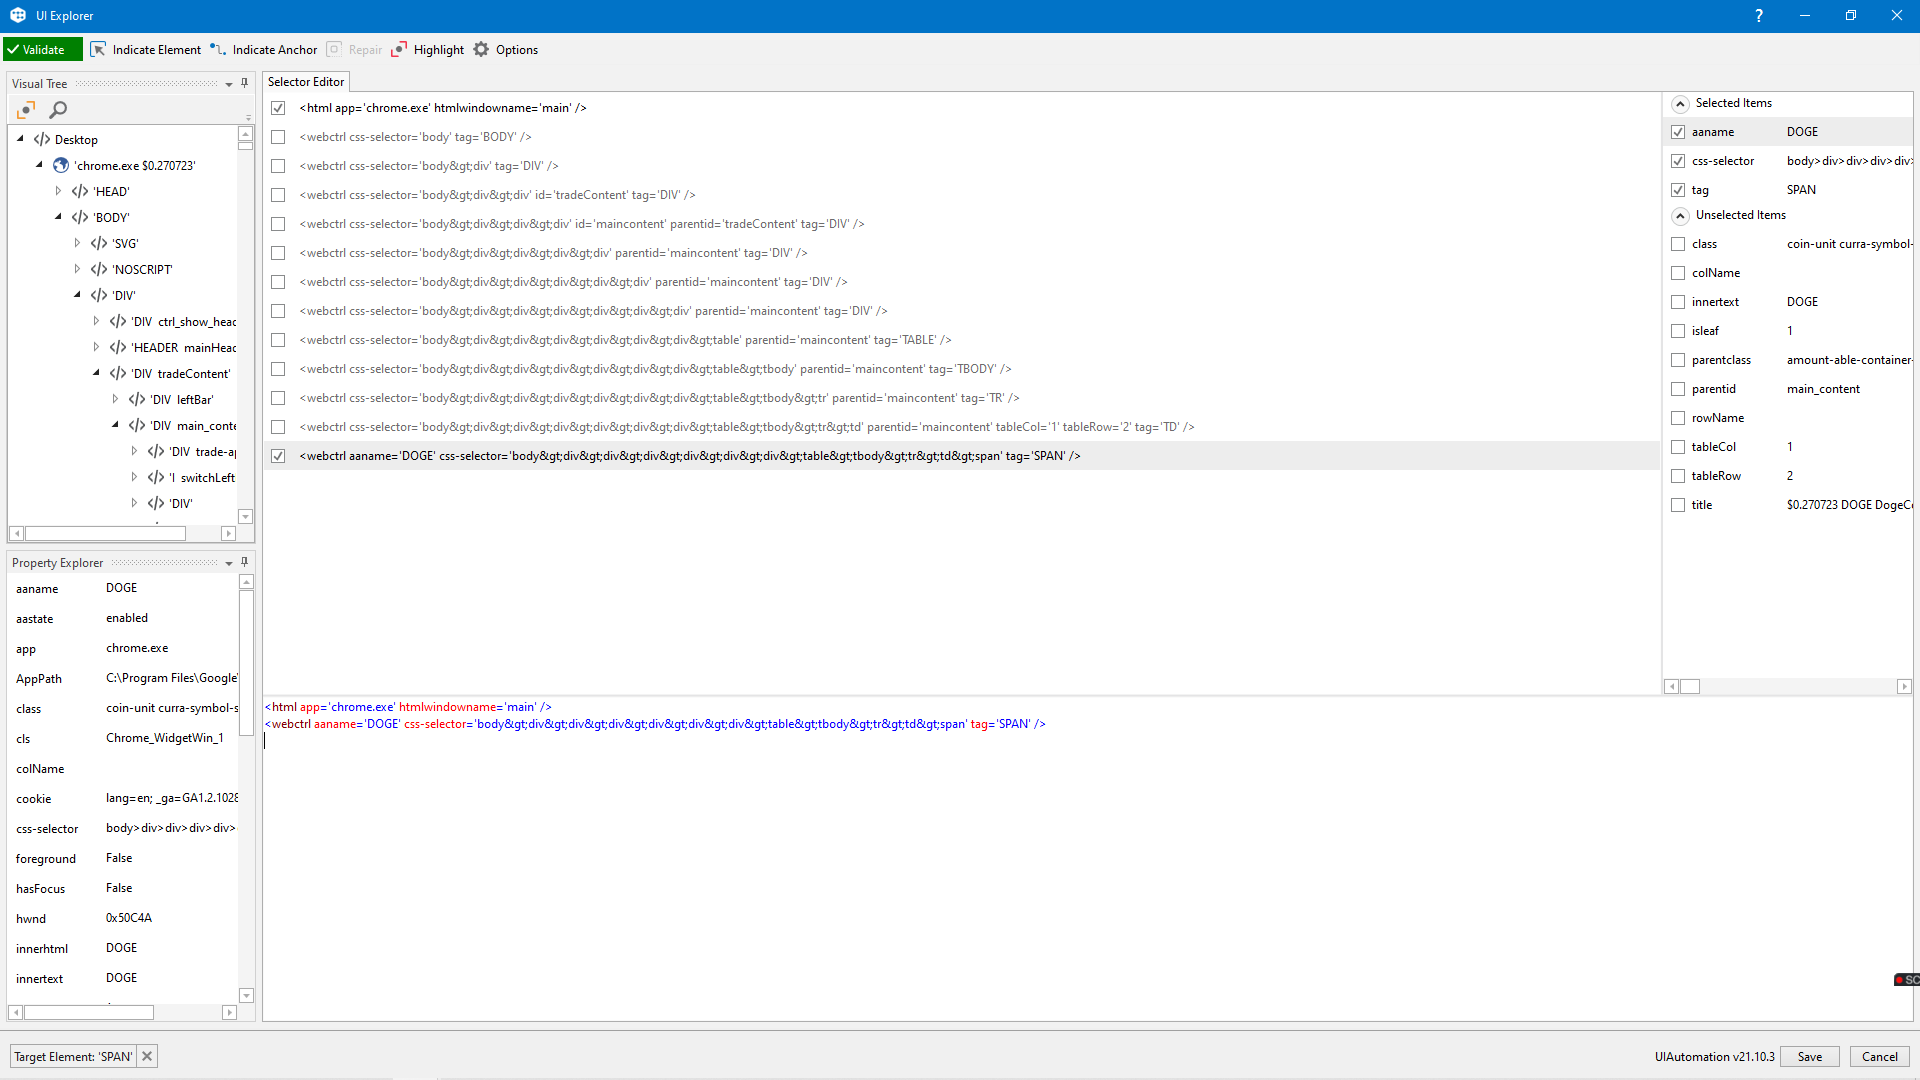Screen dimensions: 1920x1080
Task: Open the help question mark icon
Action: point(1758,15)
